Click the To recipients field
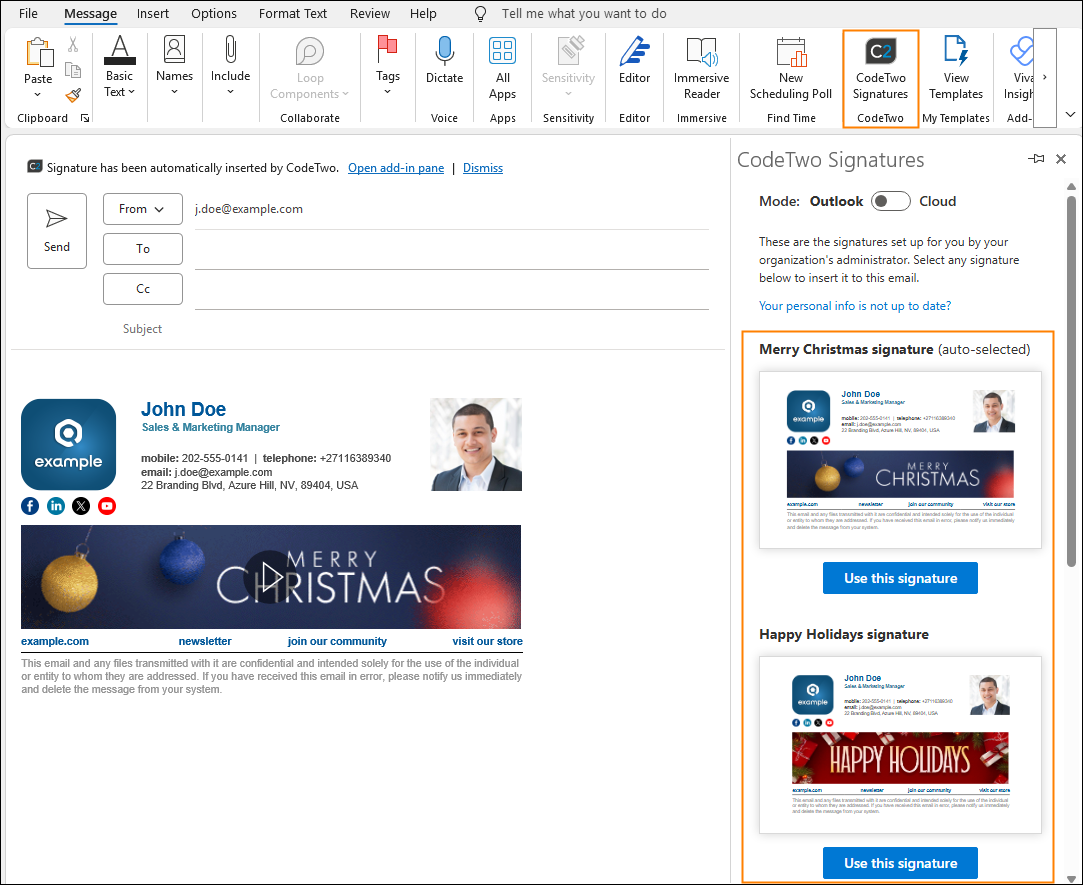Screen dimensions: 1083x885 (x=452, y=249)
